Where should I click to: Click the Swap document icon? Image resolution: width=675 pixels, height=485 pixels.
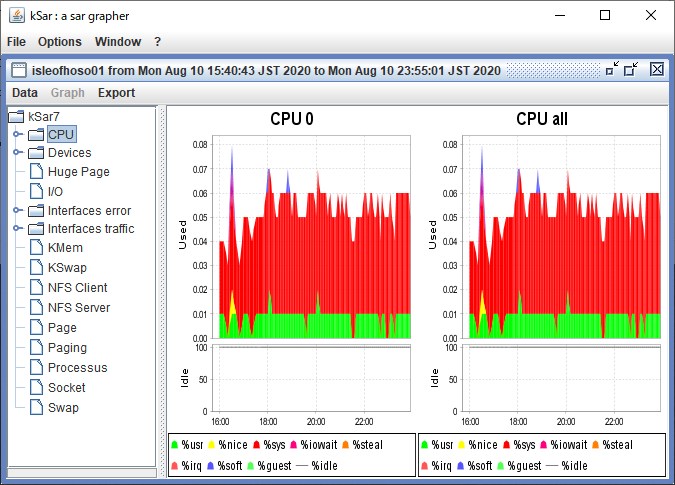coord(37,407)
